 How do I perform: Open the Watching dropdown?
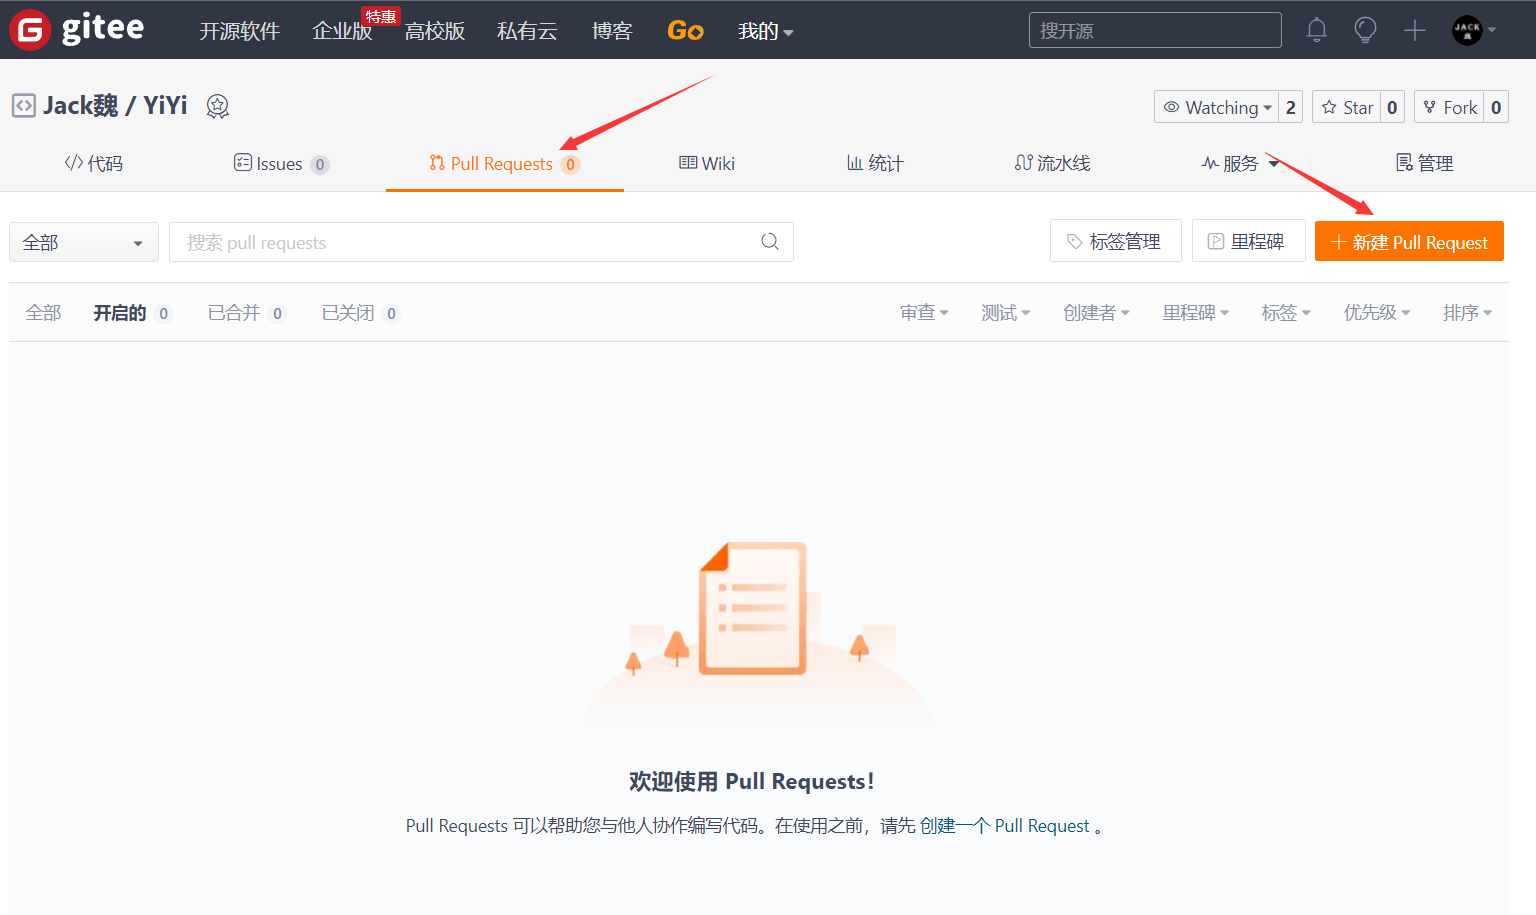tap(1220, 107)
